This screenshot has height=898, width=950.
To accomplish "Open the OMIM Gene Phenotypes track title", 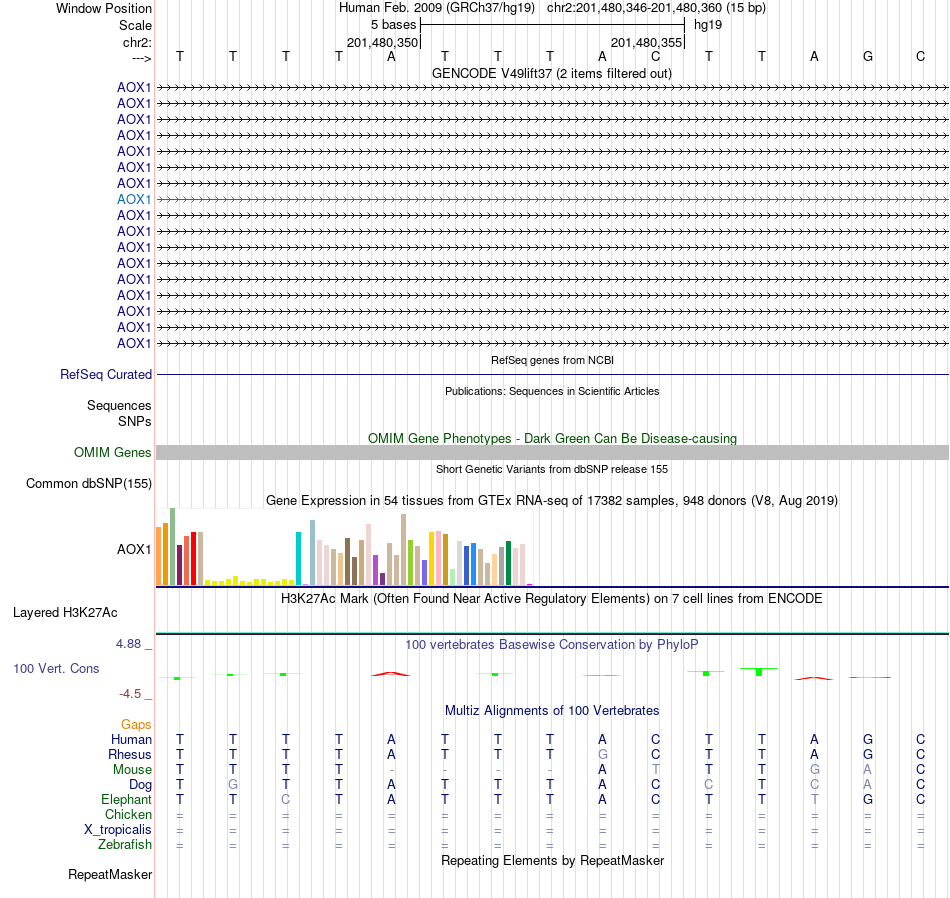I will [552, 438].
